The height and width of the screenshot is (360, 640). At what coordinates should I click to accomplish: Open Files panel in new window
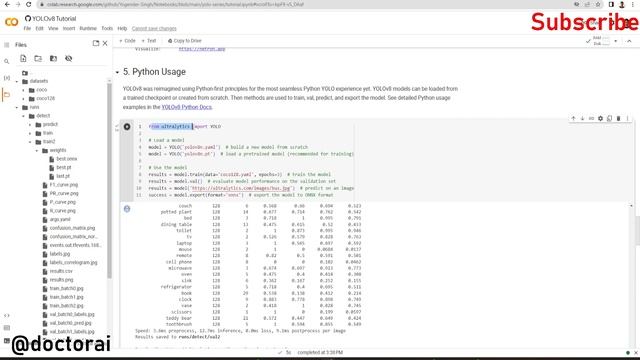[96, 43]
